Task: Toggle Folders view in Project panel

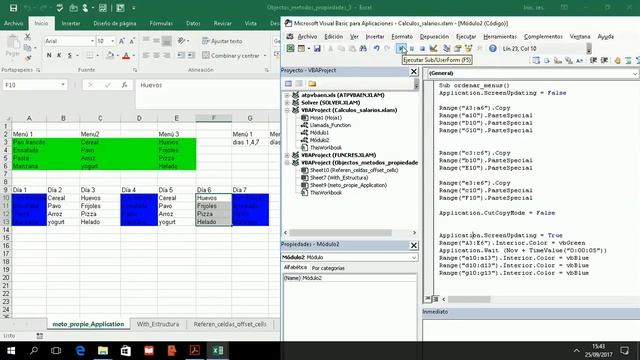Action: point(312,84)
